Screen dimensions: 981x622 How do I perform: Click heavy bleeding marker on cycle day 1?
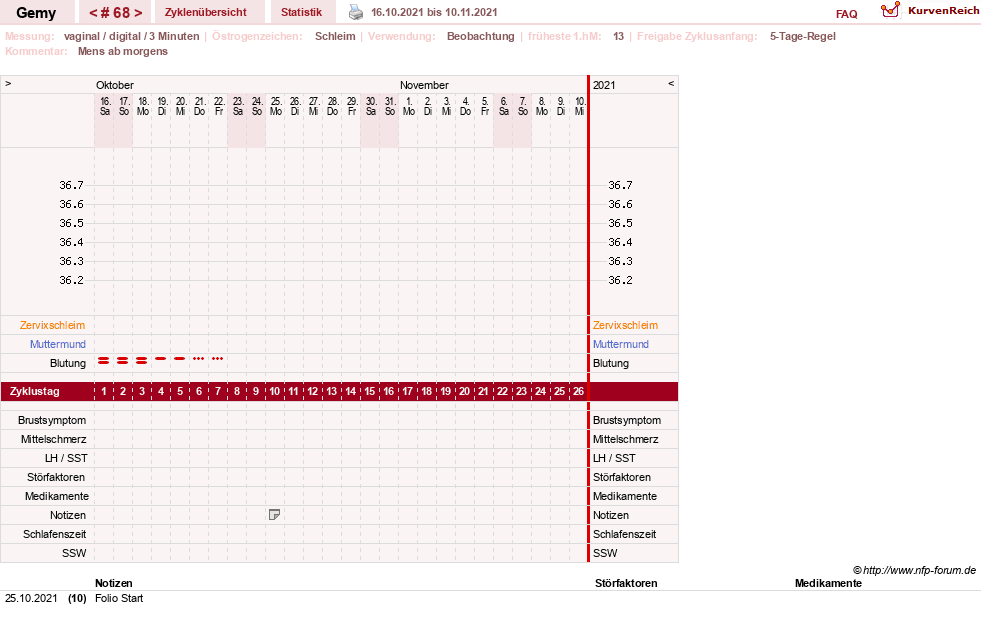point(104,360)
